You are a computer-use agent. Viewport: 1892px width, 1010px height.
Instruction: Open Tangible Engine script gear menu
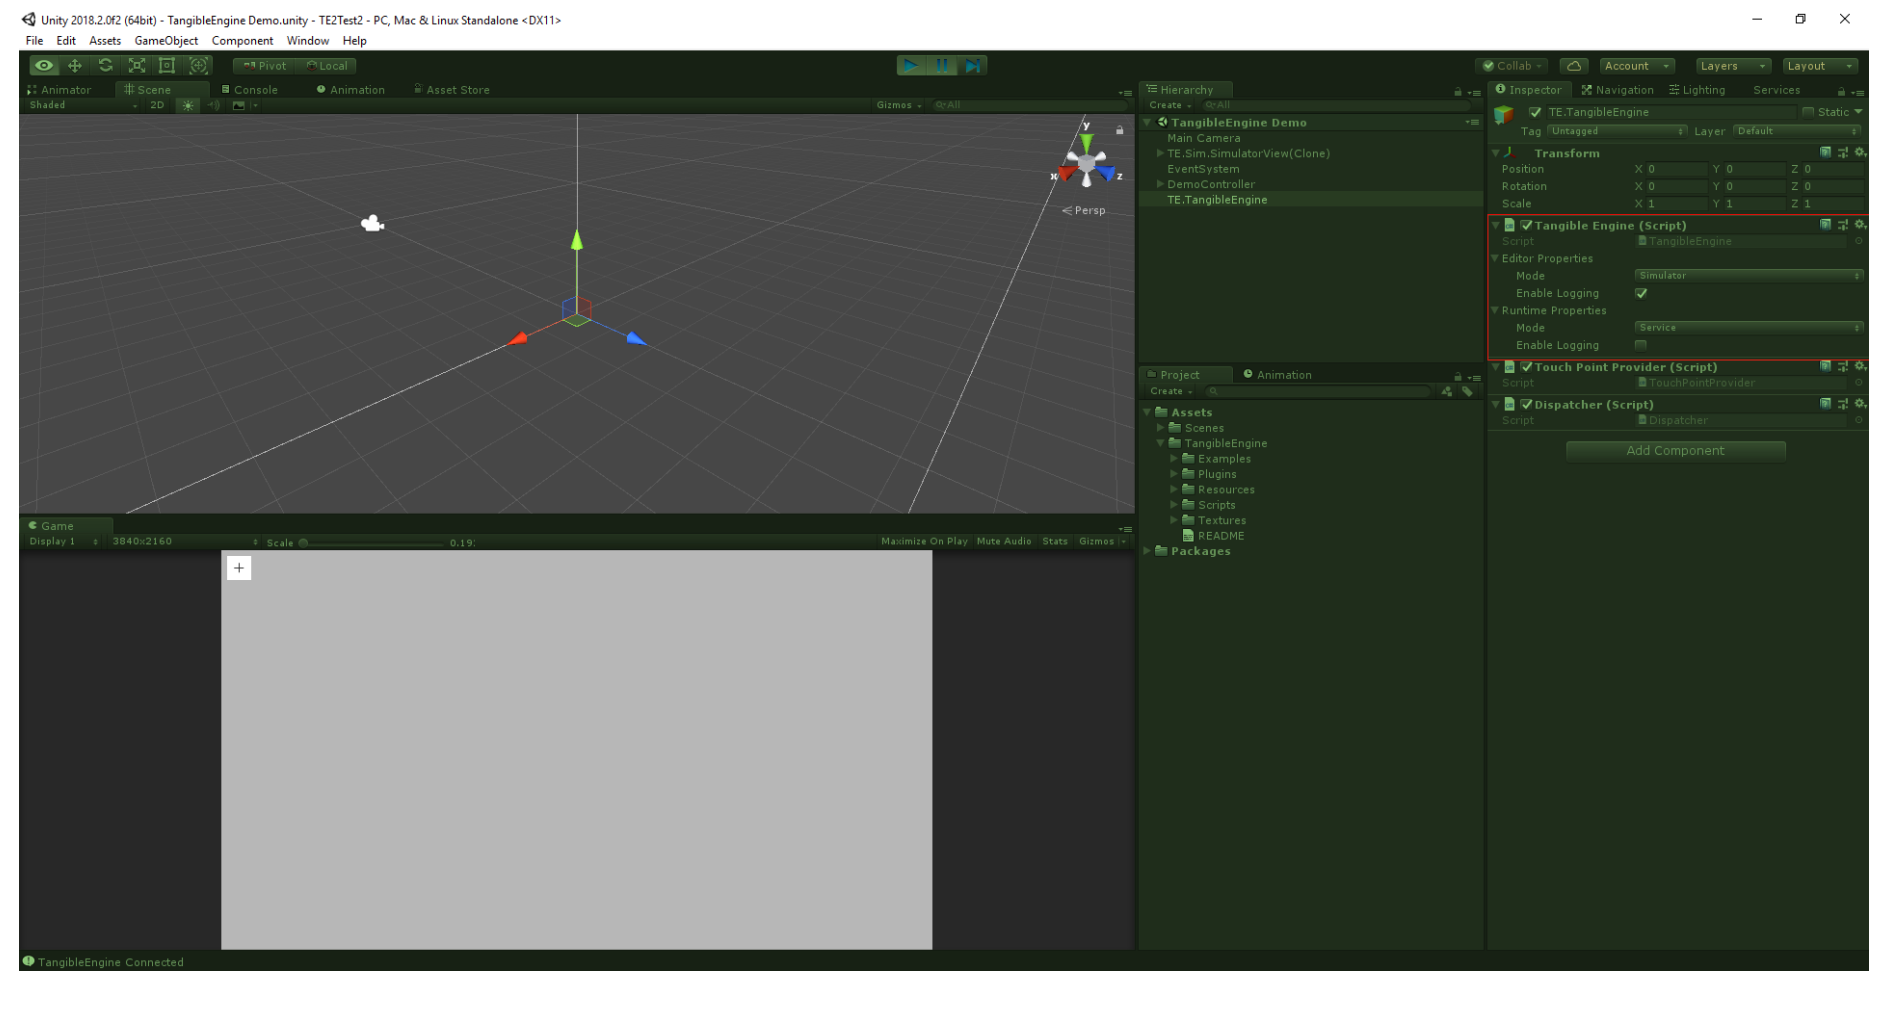pos(1860,225)
